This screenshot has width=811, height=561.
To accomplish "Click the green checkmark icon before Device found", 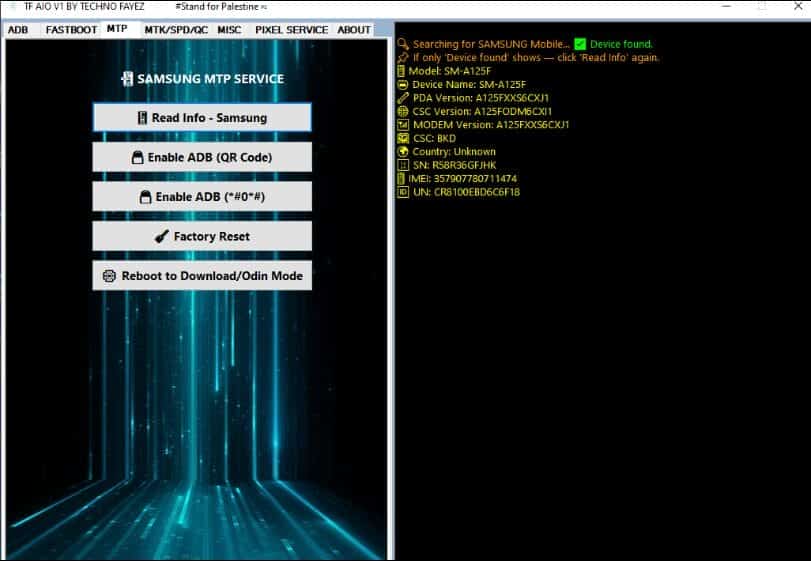I will click(580, 44).
